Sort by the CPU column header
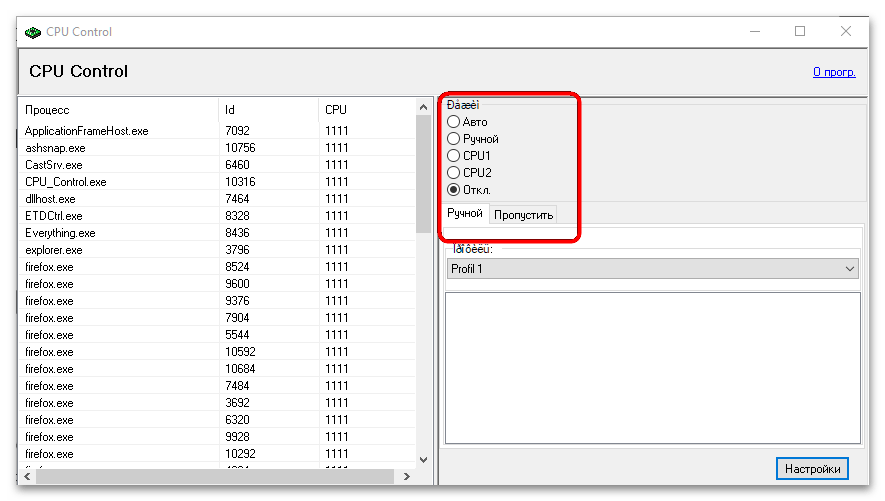This screenshot has width=885, height=501. pos(367,109)
